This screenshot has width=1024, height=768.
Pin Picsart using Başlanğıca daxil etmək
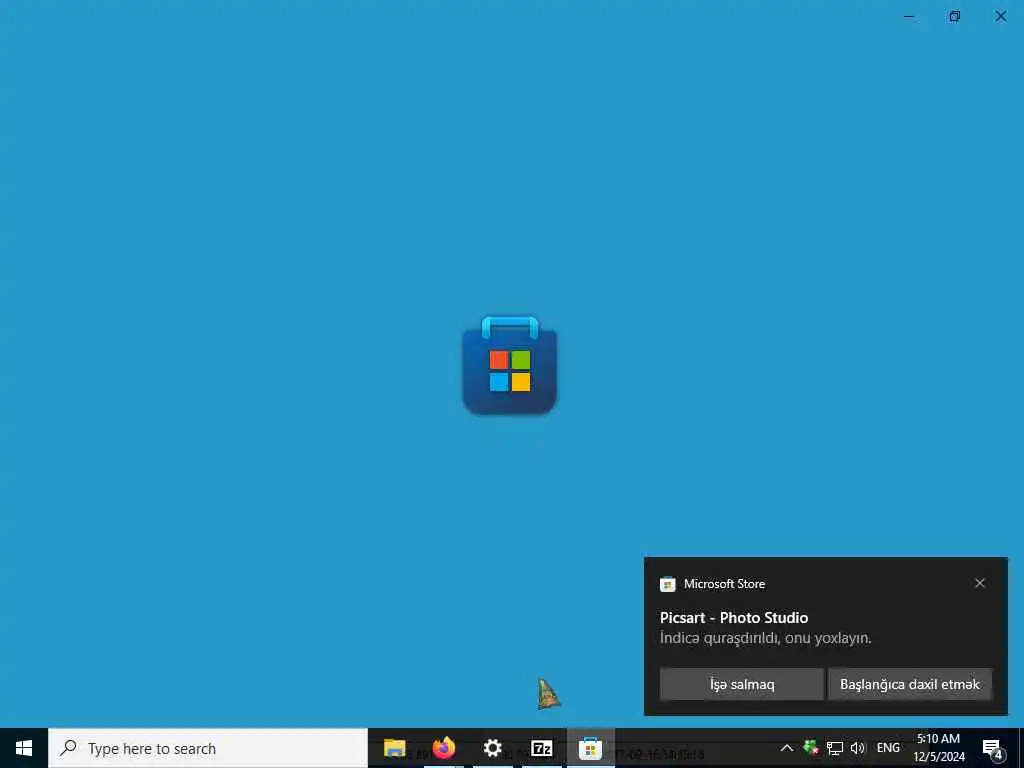click(x=910, y=684)
